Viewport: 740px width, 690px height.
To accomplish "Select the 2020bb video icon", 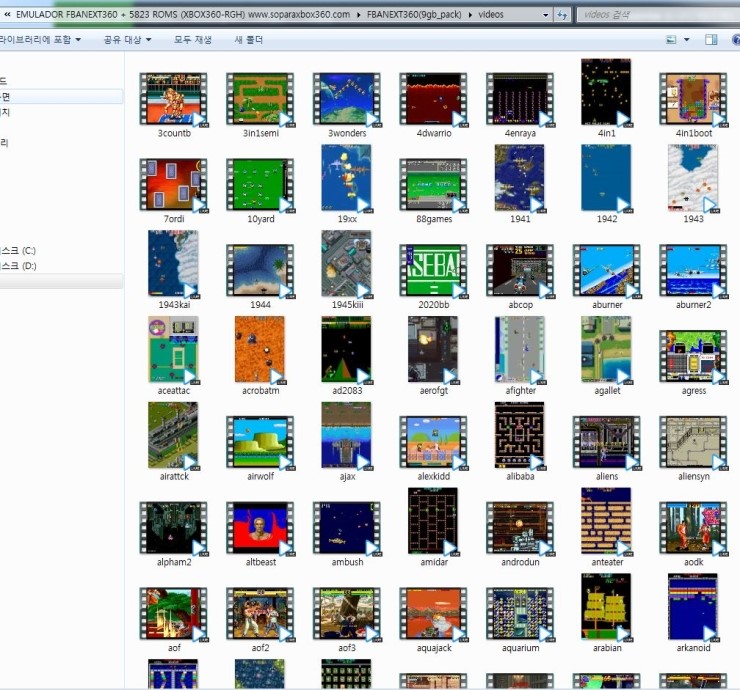I will (x=433, y=271).
